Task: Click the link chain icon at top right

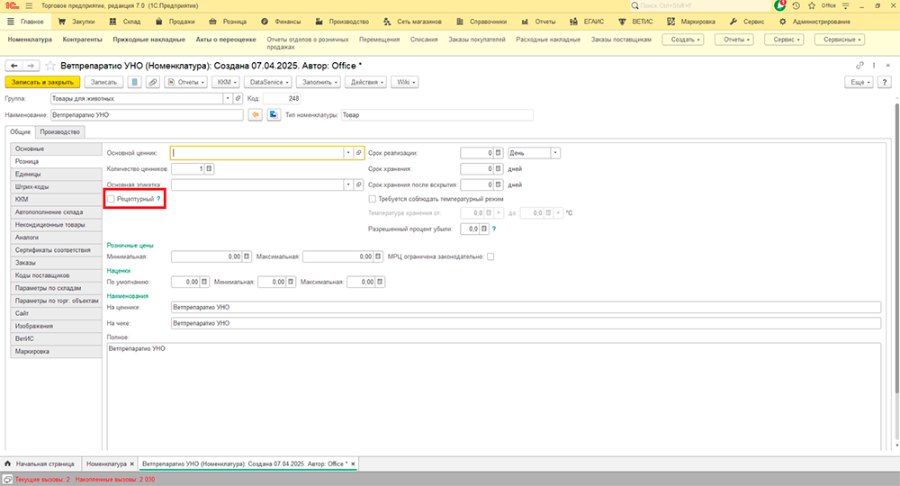Action: point(860,65)
